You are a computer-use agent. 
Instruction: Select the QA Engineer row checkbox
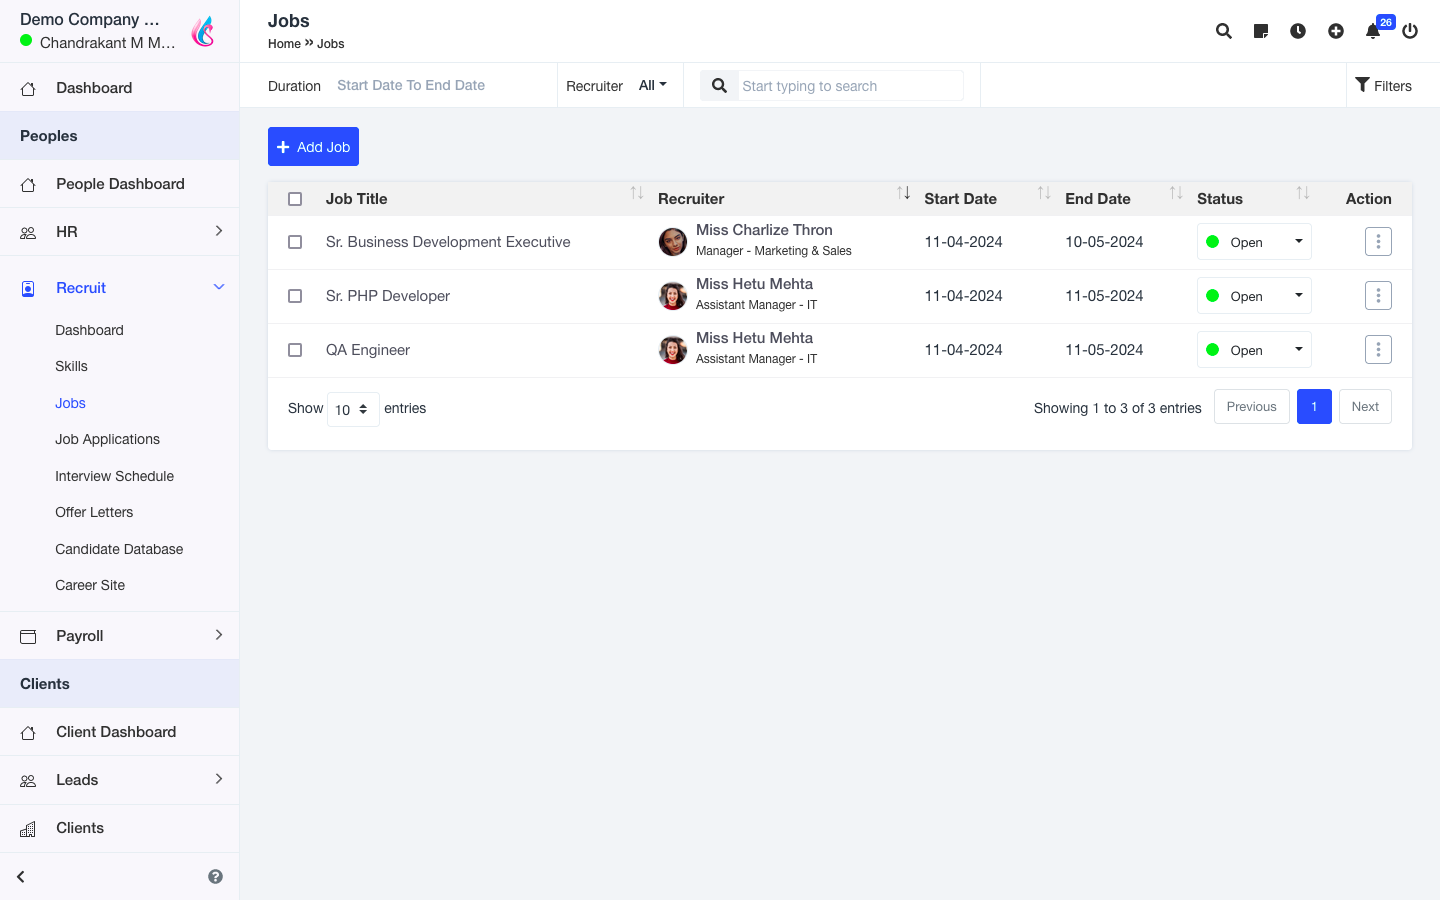pyautogui.click(x=295, y=350)
